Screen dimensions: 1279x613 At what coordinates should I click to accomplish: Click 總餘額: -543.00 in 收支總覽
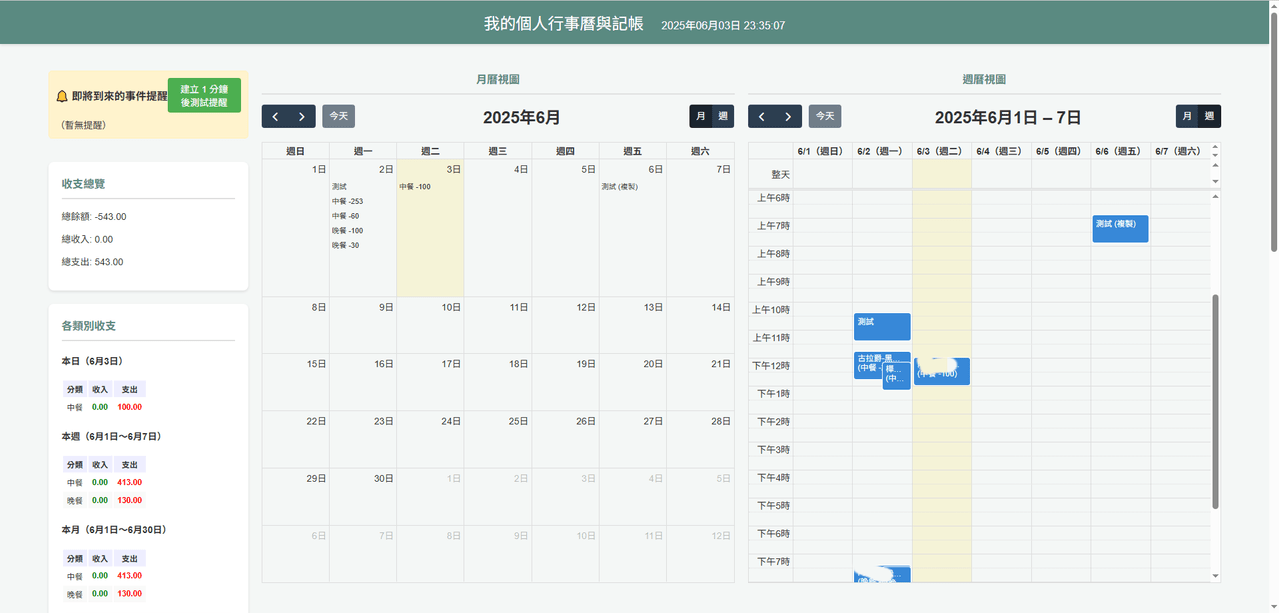coord(94,216)
